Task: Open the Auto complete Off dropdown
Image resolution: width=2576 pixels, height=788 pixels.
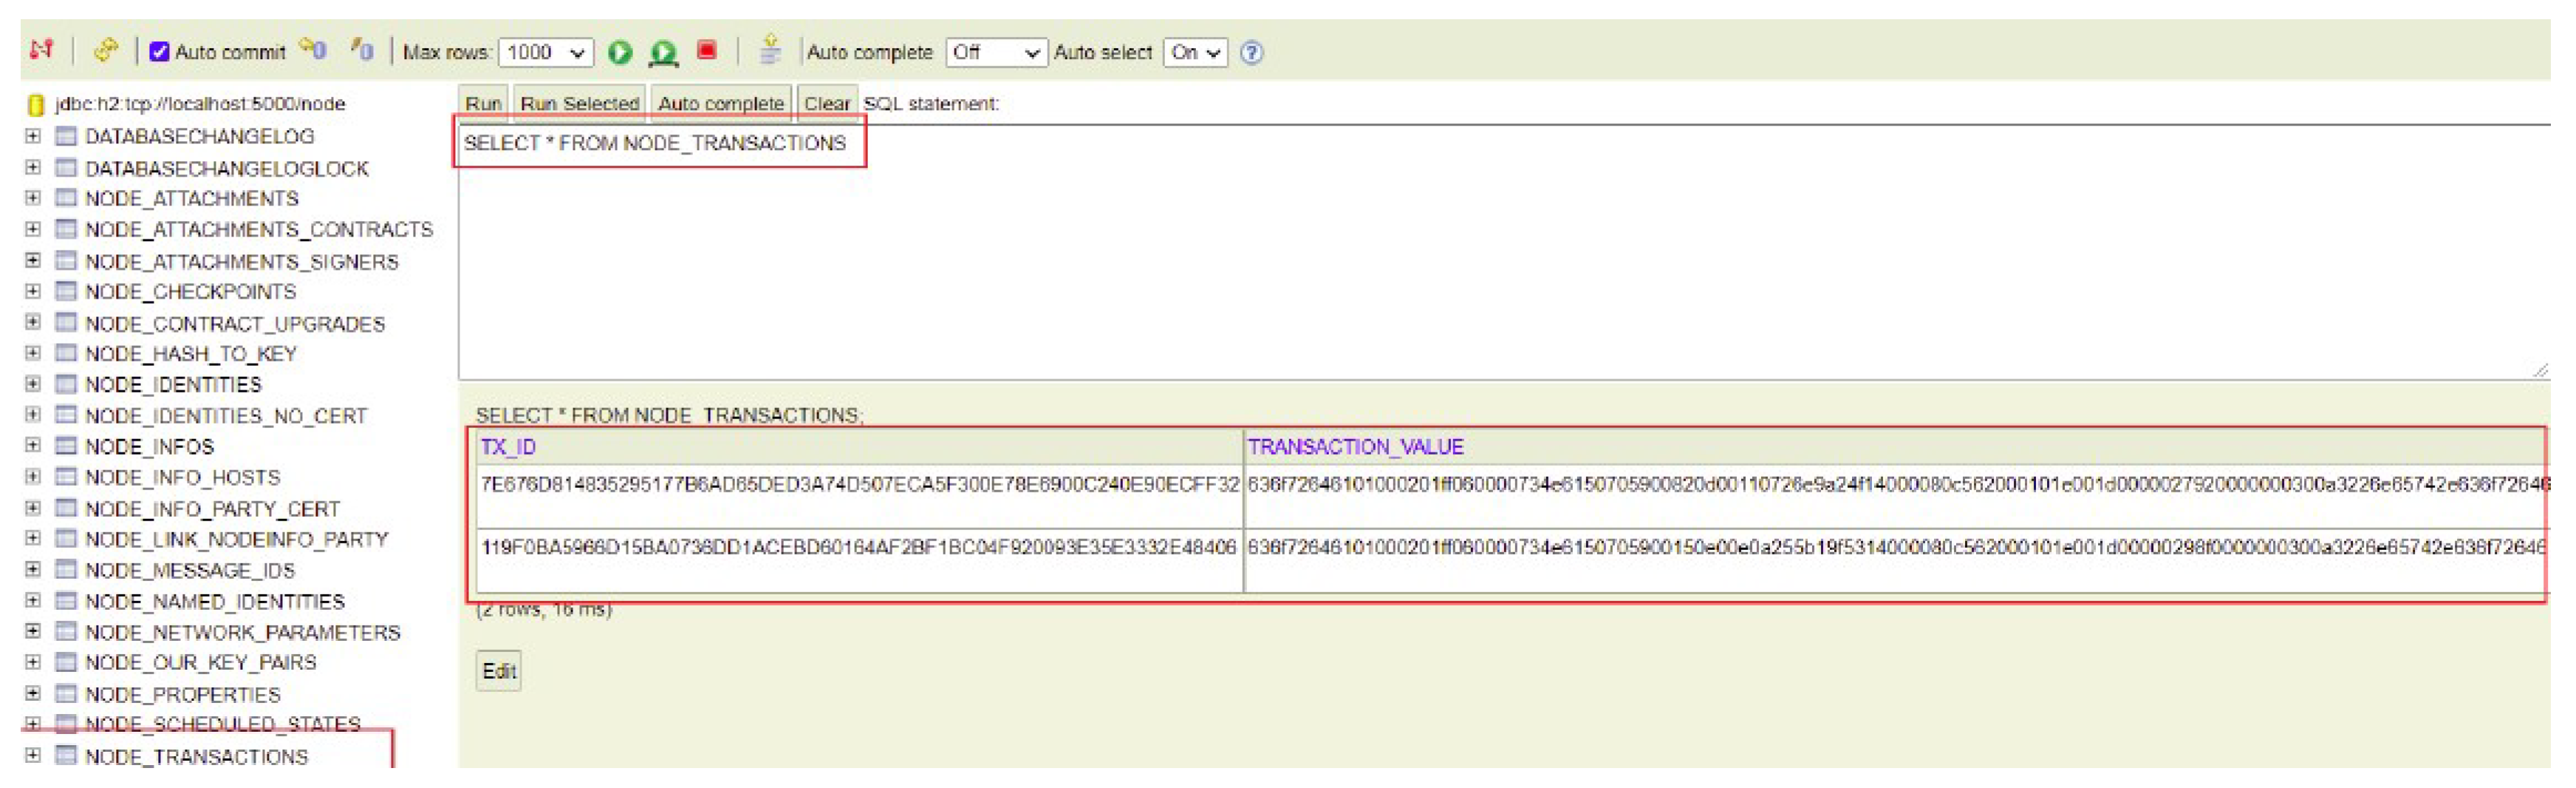Action: click(995, 52)
